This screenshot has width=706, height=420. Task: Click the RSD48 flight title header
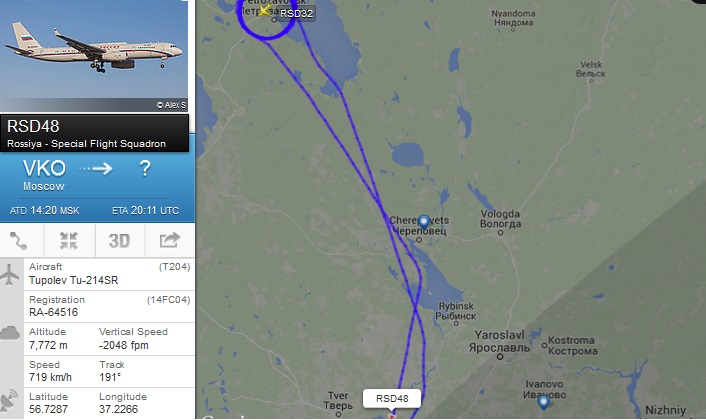pyautogui.click(x=33, y=126)
